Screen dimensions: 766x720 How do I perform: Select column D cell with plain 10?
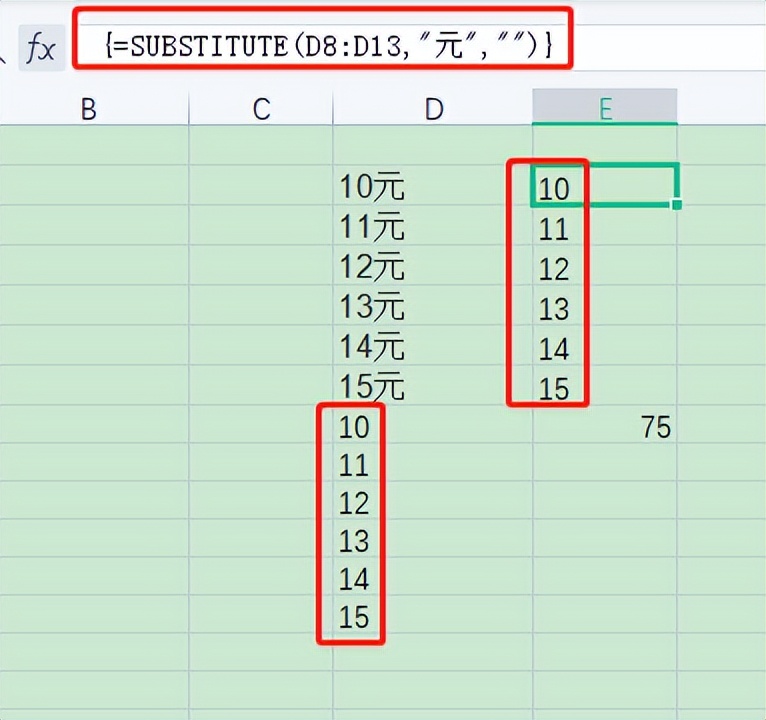[x=433, y=424]
